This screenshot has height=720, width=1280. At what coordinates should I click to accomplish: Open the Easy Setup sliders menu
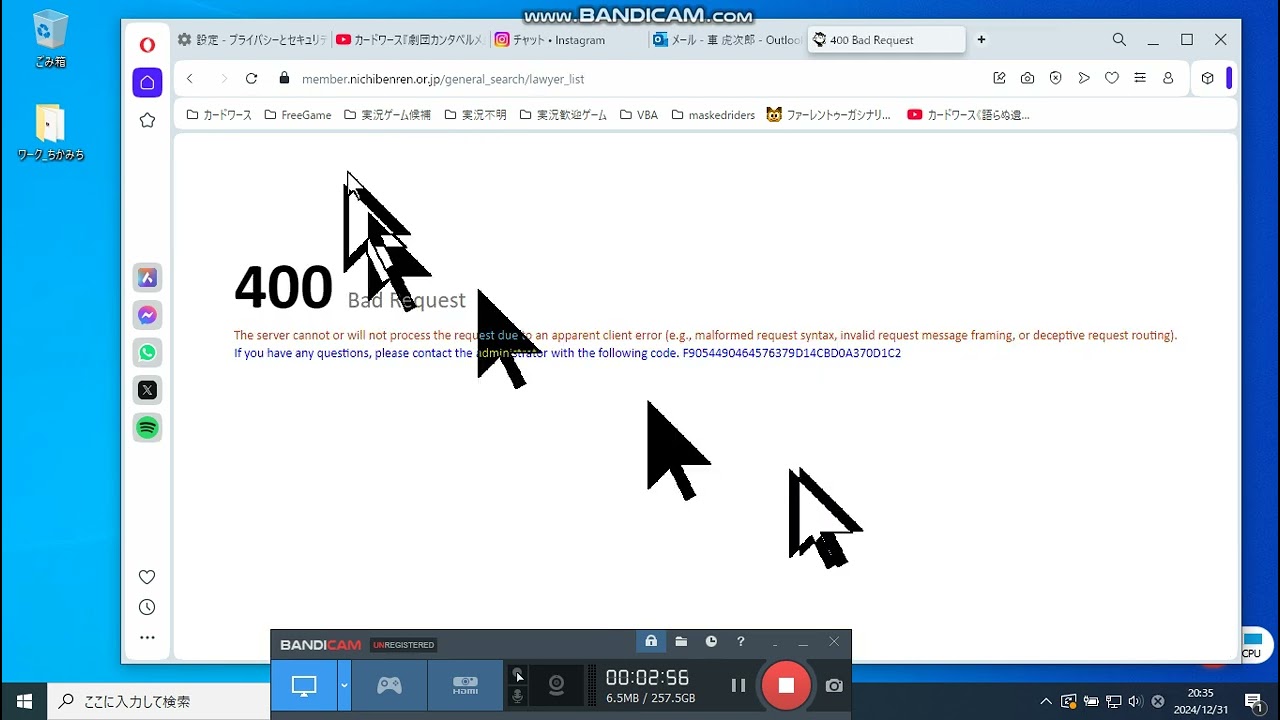point(1139,79)
